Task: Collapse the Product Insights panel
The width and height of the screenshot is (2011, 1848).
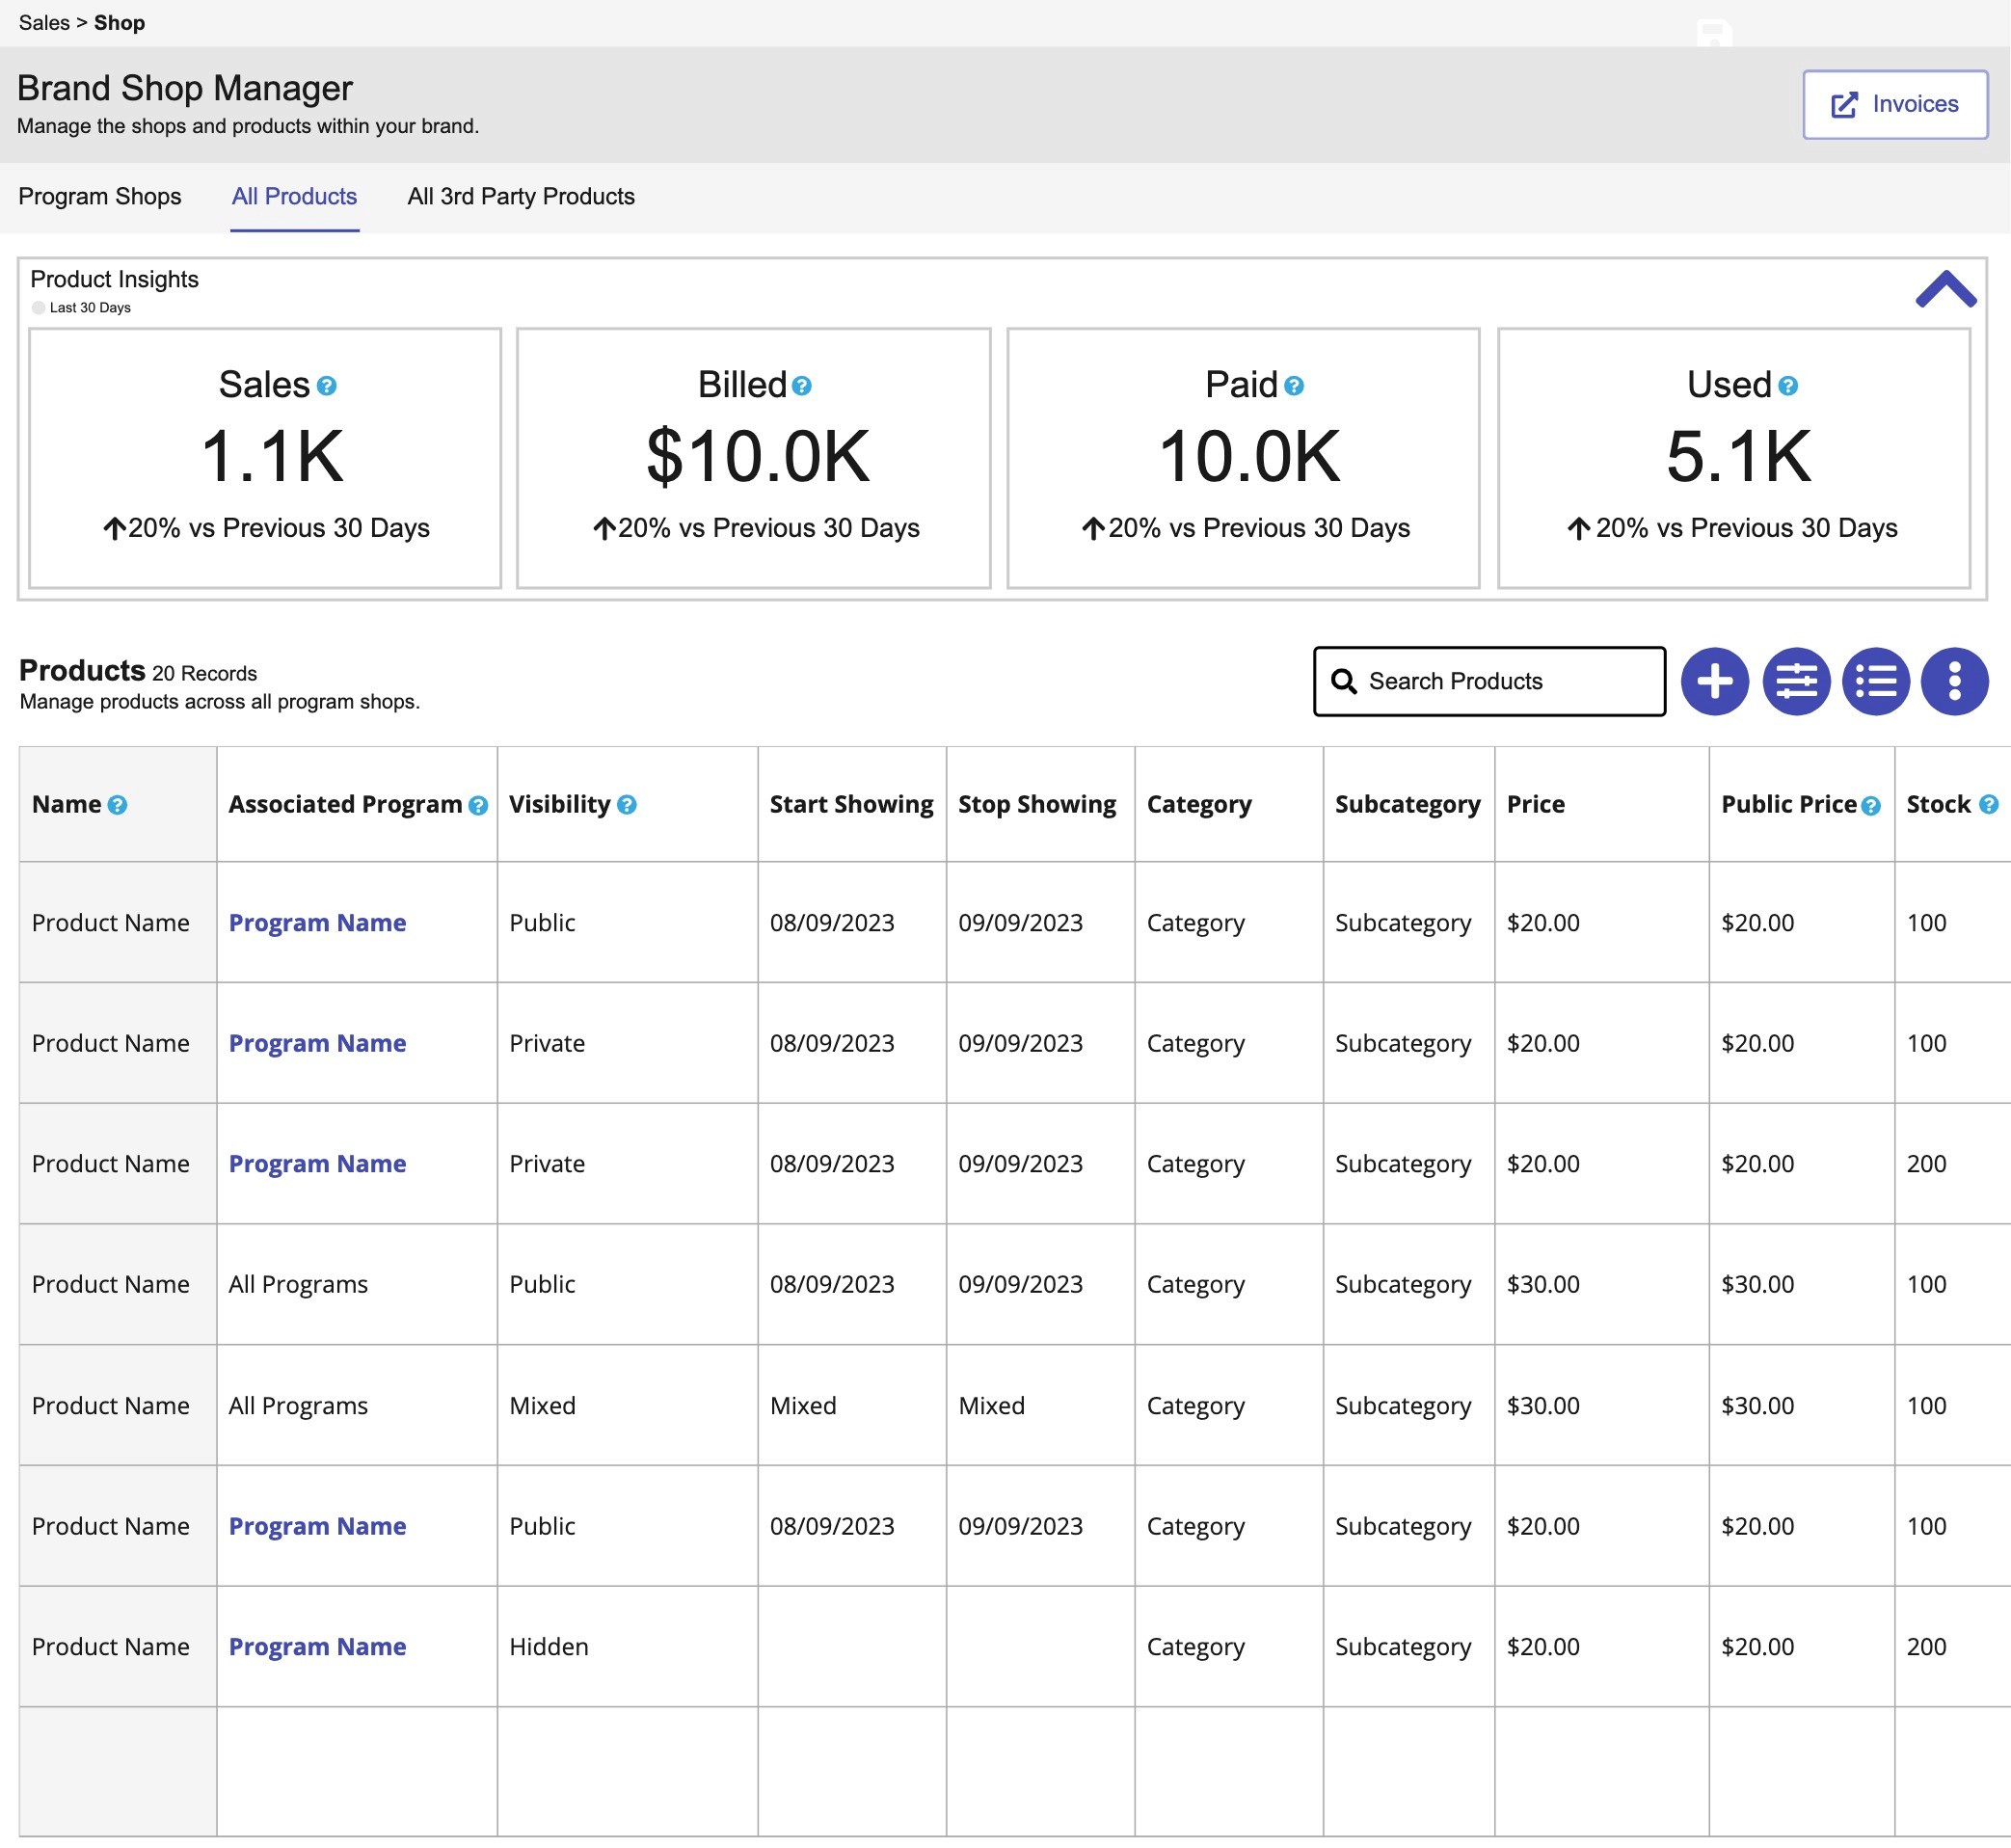Action: 1945,290
